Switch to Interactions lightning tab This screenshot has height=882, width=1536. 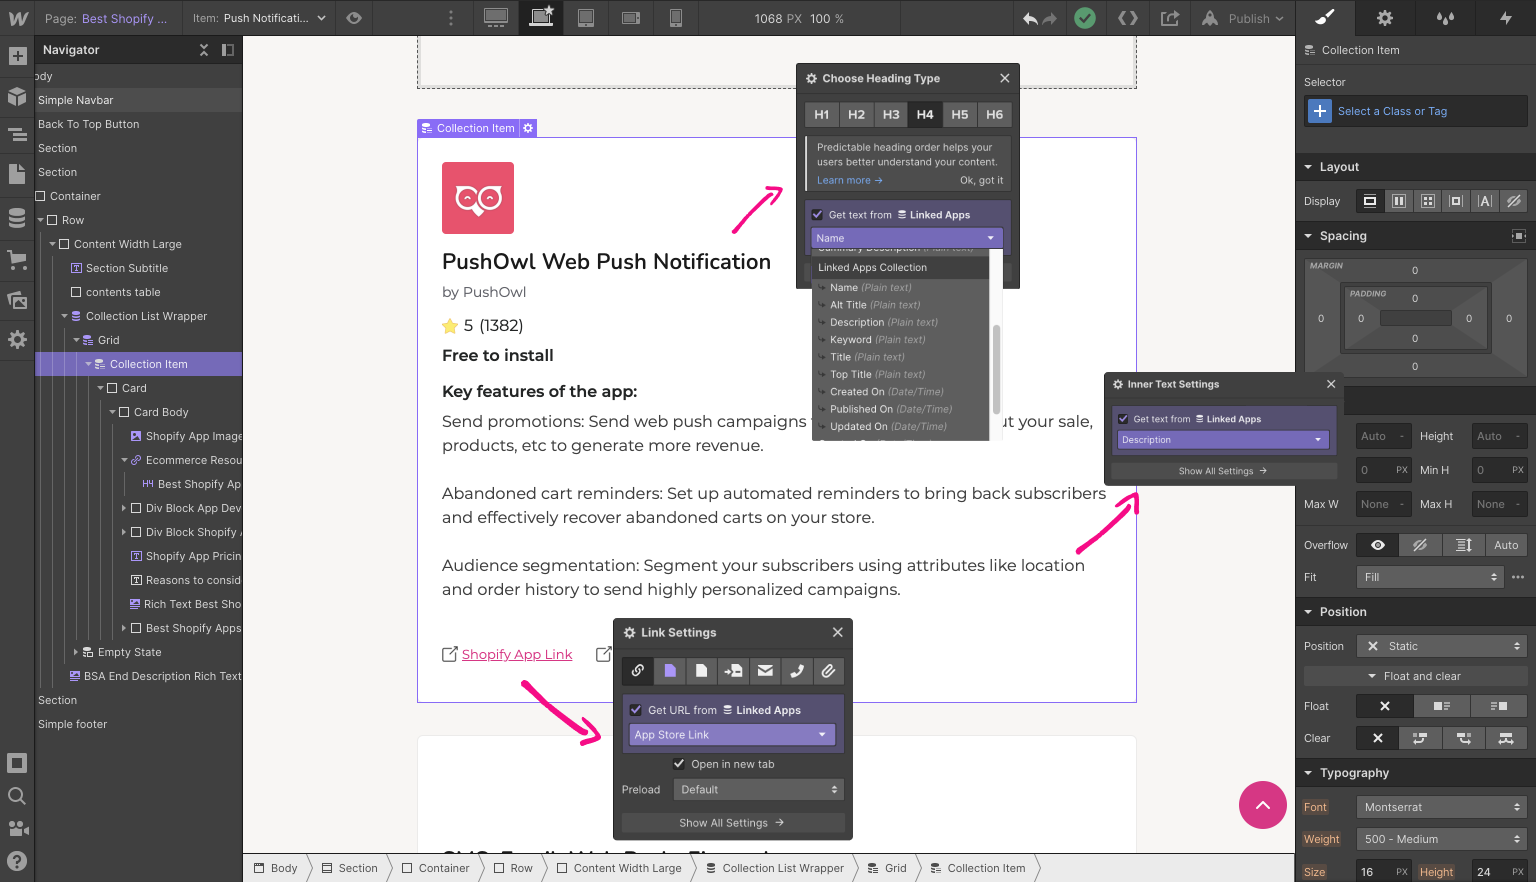1505,18
